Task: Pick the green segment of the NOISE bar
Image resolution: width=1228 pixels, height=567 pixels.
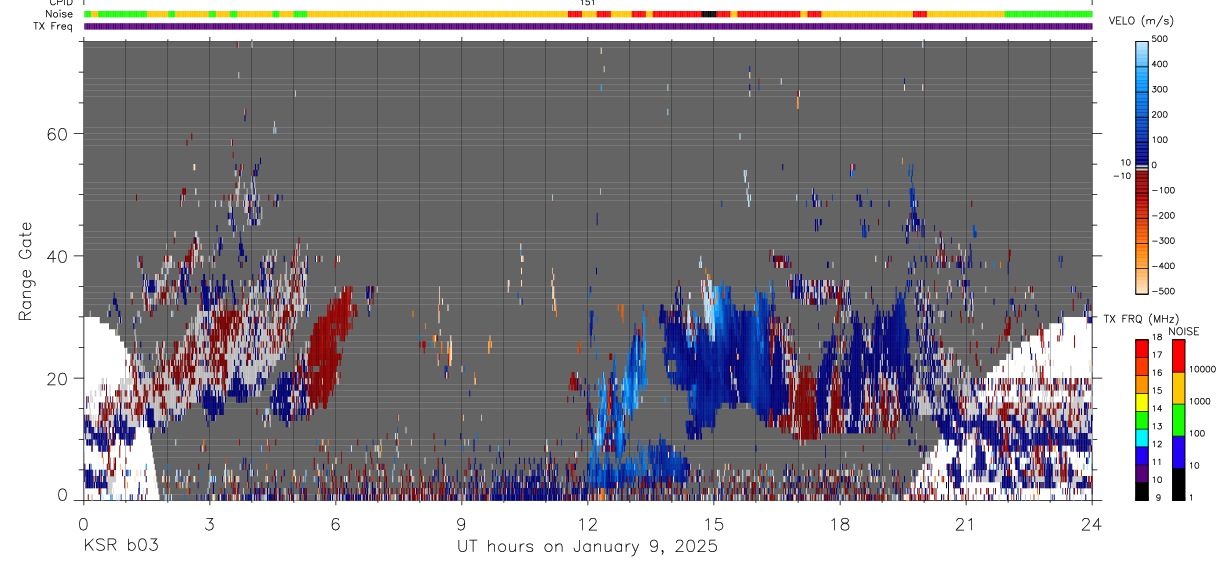Action: tap(1178, 419)
